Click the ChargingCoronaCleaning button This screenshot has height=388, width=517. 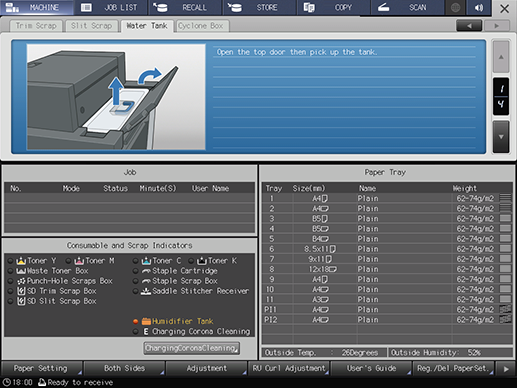(192, 348)
